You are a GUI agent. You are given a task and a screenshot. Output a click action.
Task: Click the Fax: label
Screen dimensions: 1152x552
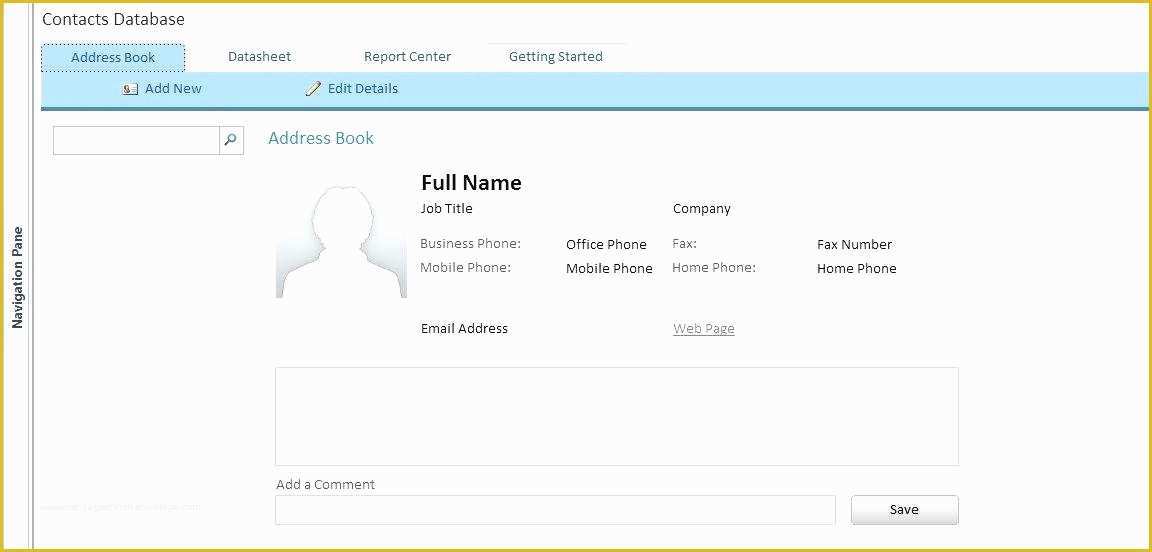point(685,243)
